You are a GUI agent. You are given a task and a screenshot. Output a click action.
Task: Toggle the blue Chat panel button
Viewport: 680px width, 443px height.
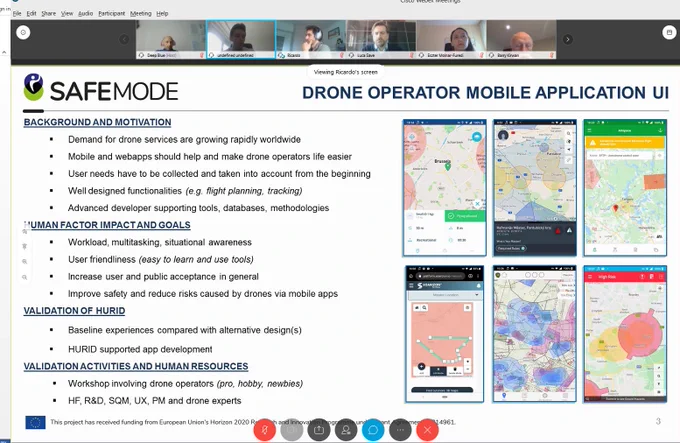click(x=373, y=430)
